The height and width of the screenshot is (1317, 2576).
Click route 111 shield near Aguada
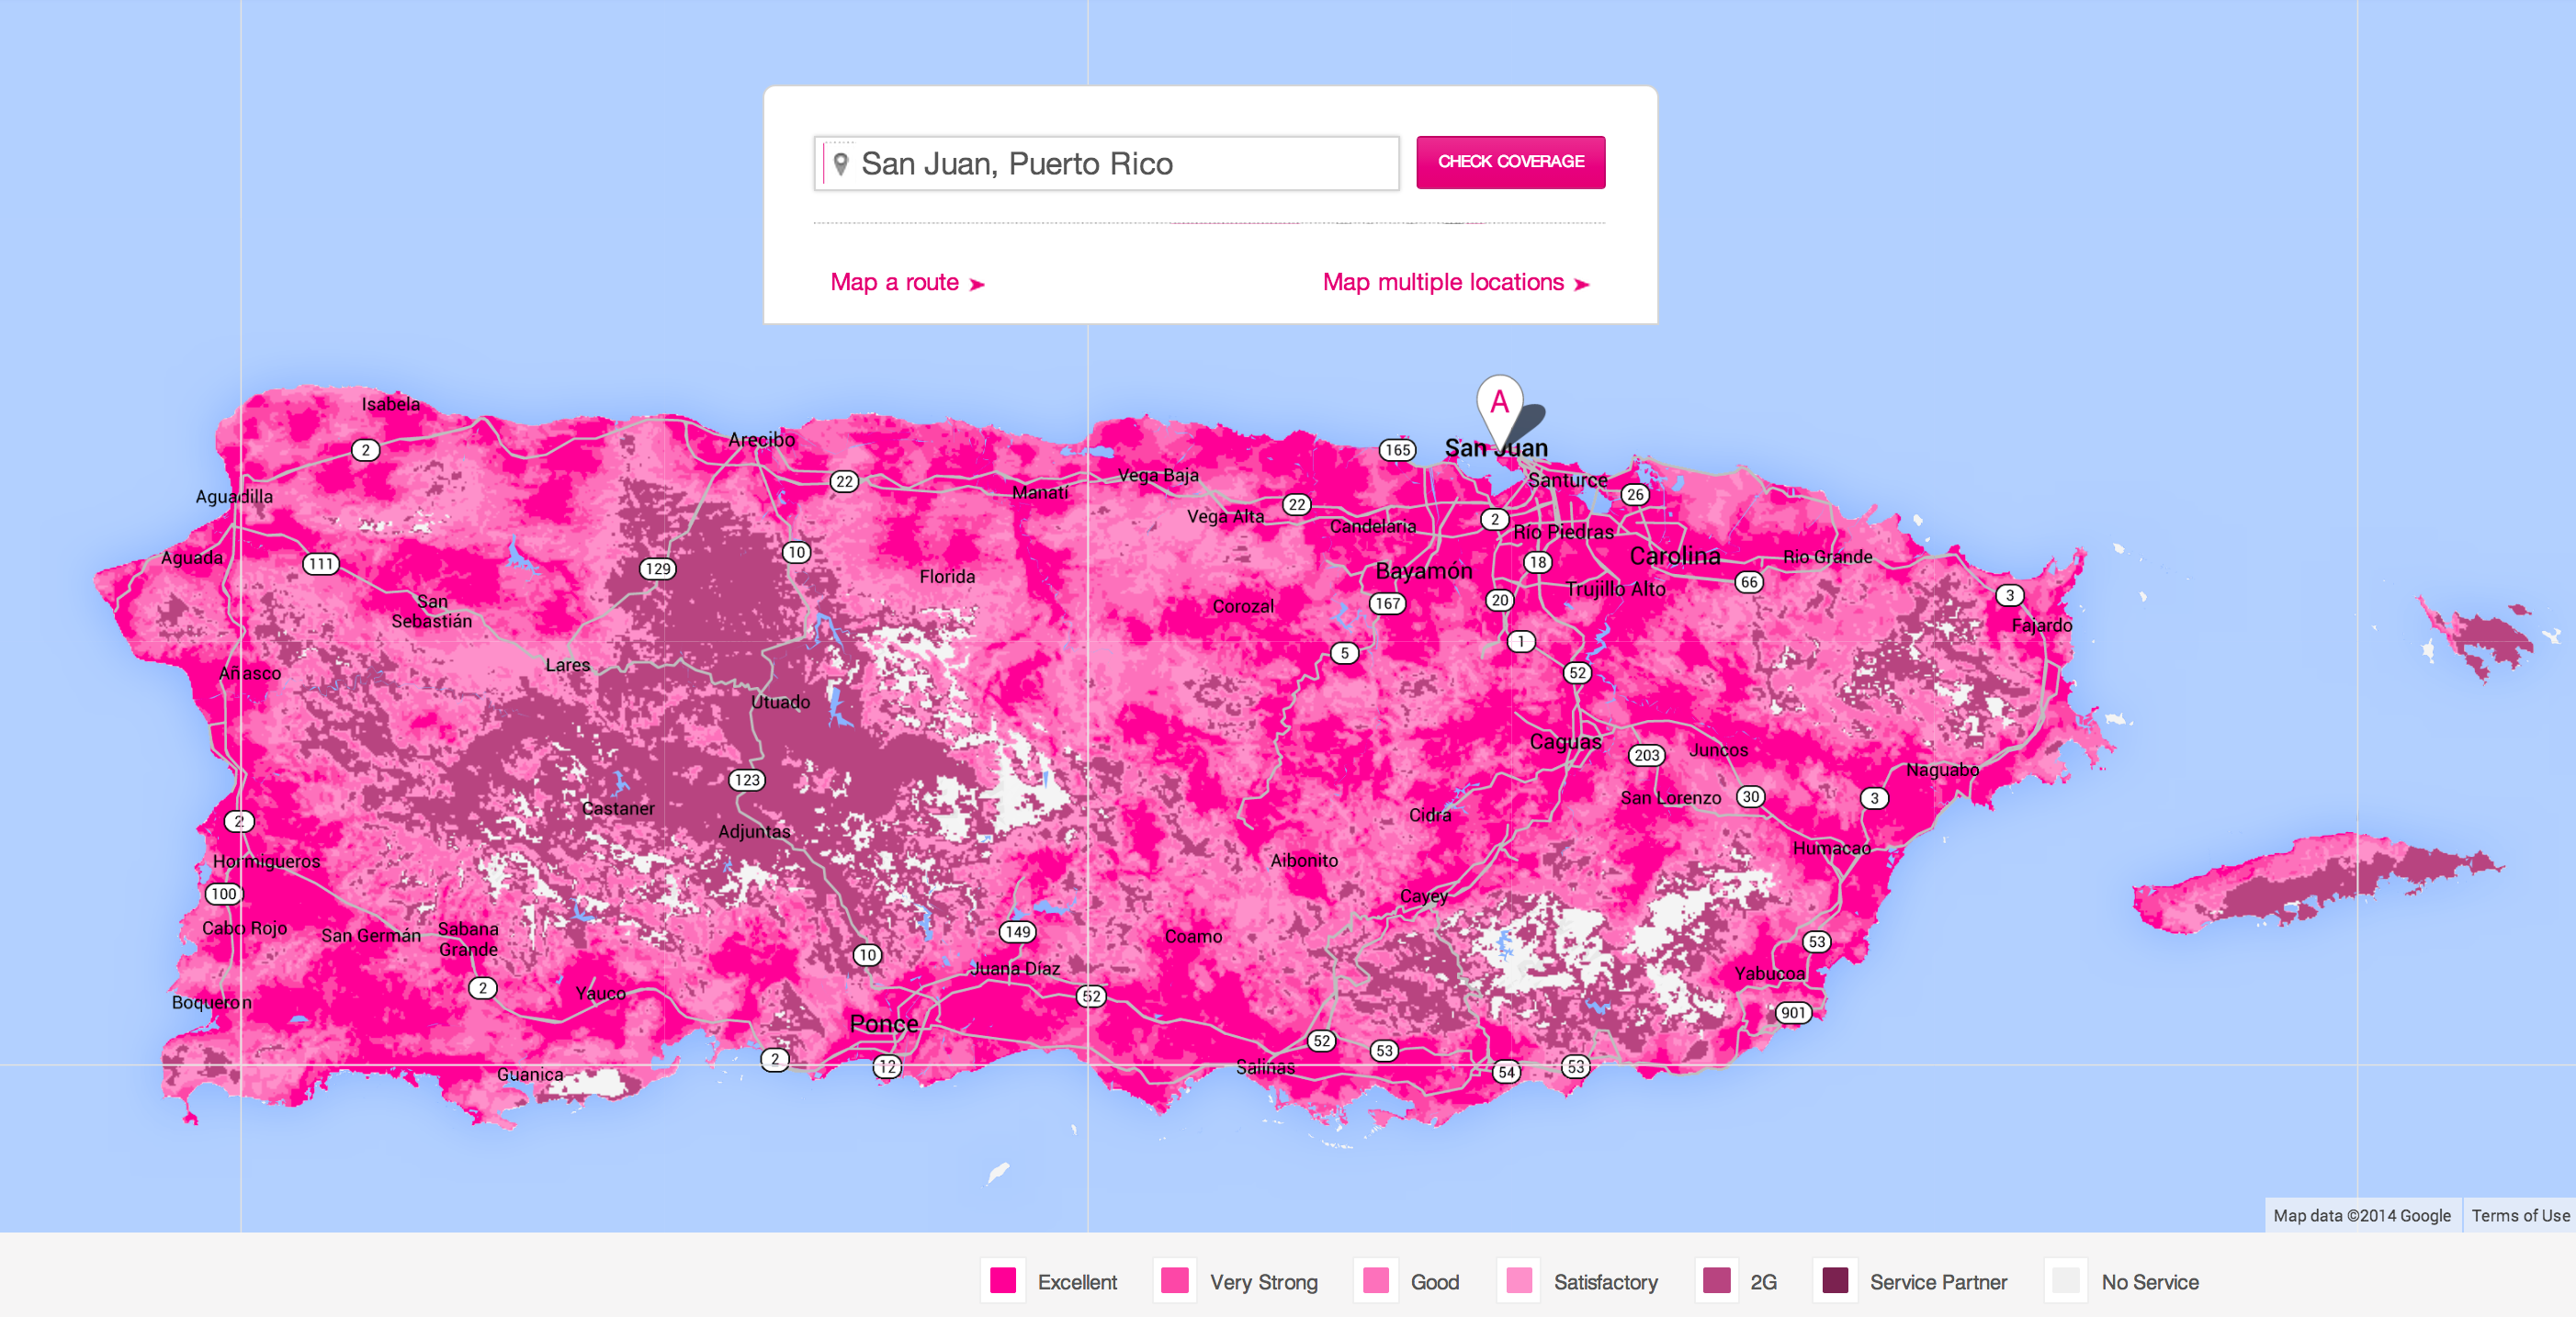pyautogui.click(x=320, y=564)
